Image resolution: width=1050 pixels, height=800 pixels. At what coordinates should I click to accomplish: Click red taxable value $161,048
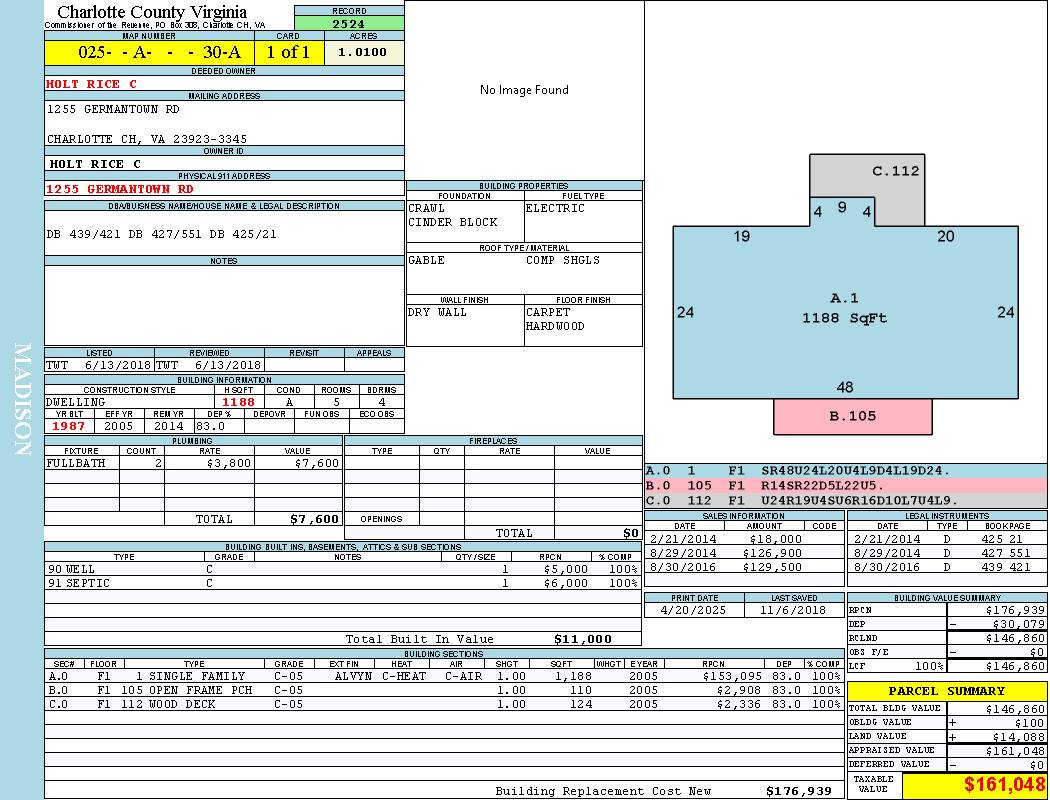(1004, 785)
